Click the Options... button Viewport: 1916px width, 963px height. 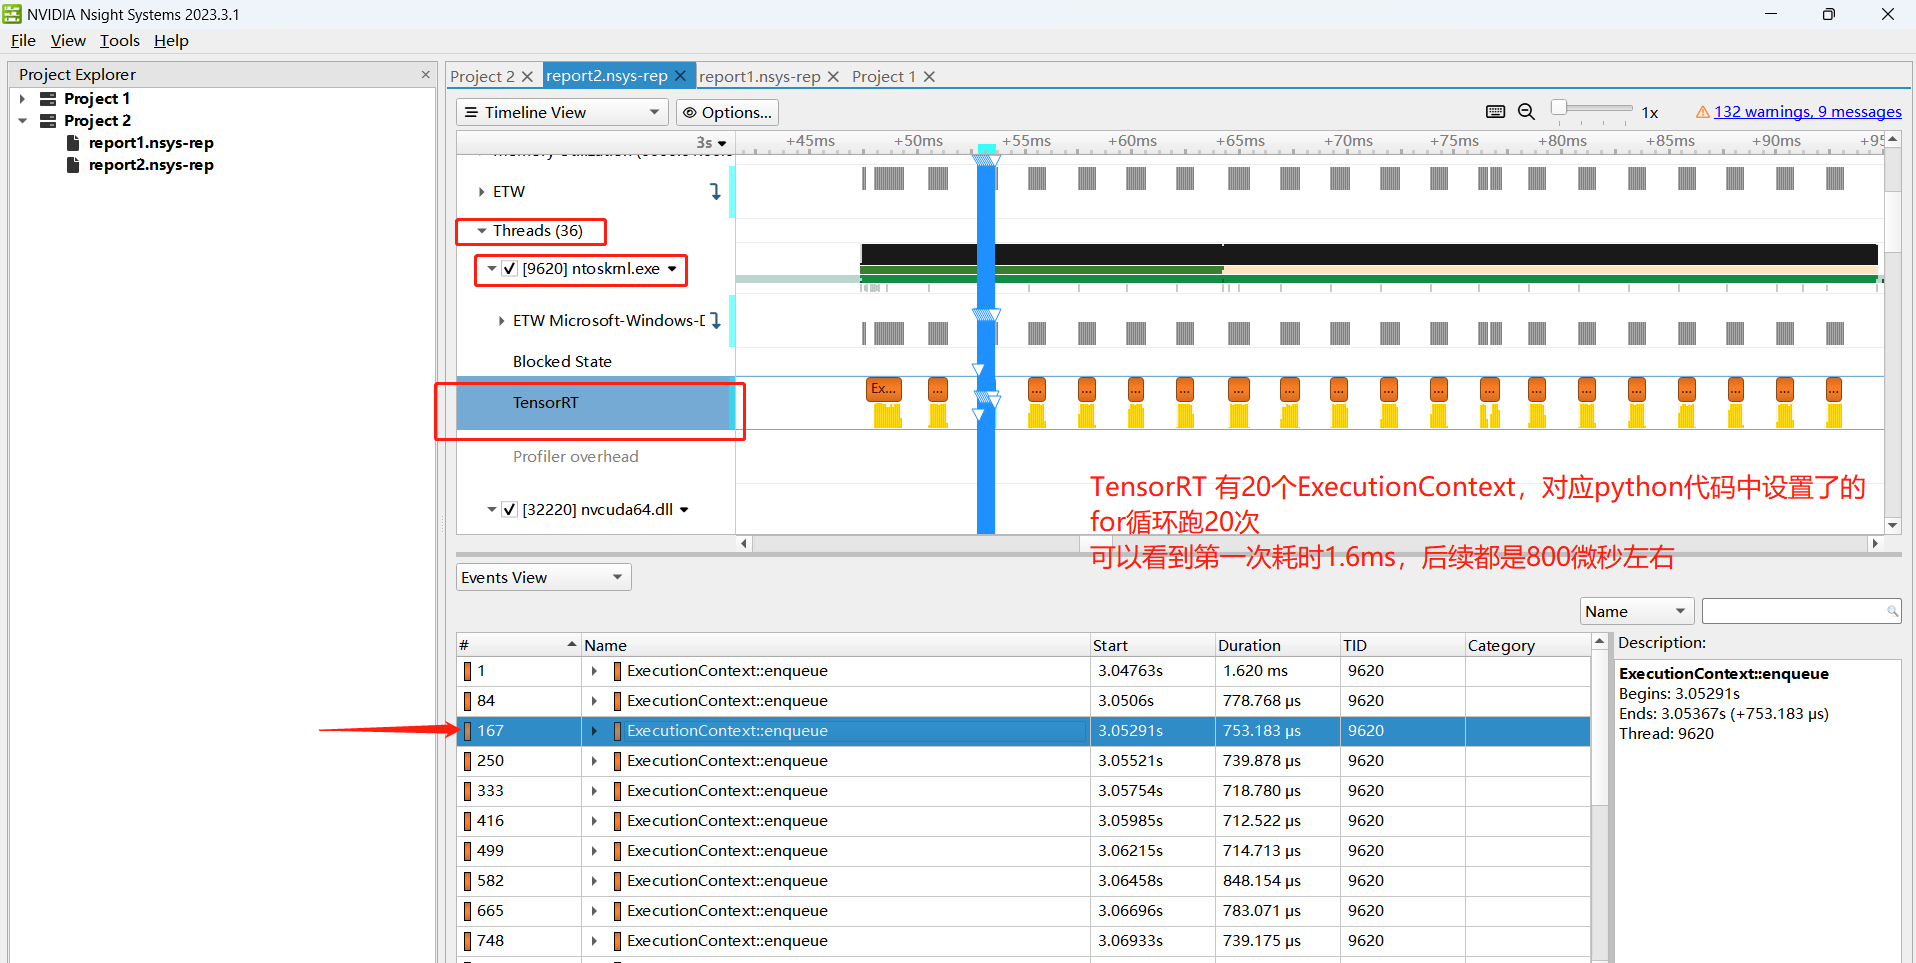[727, 112]
